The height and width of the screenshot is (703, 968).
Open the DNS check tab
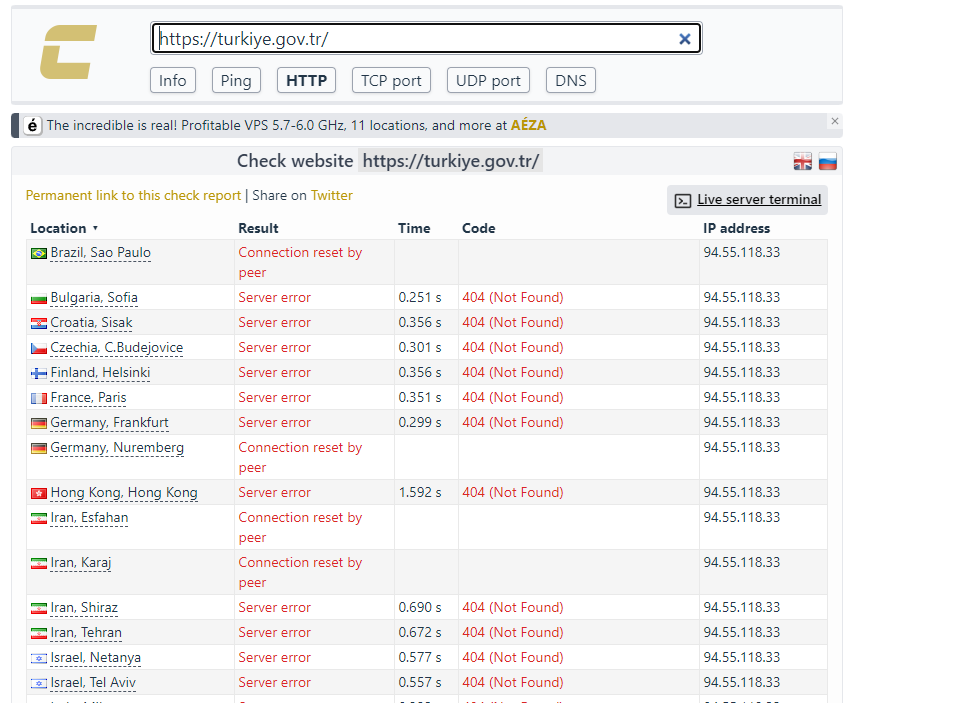[x=571, y=80]
